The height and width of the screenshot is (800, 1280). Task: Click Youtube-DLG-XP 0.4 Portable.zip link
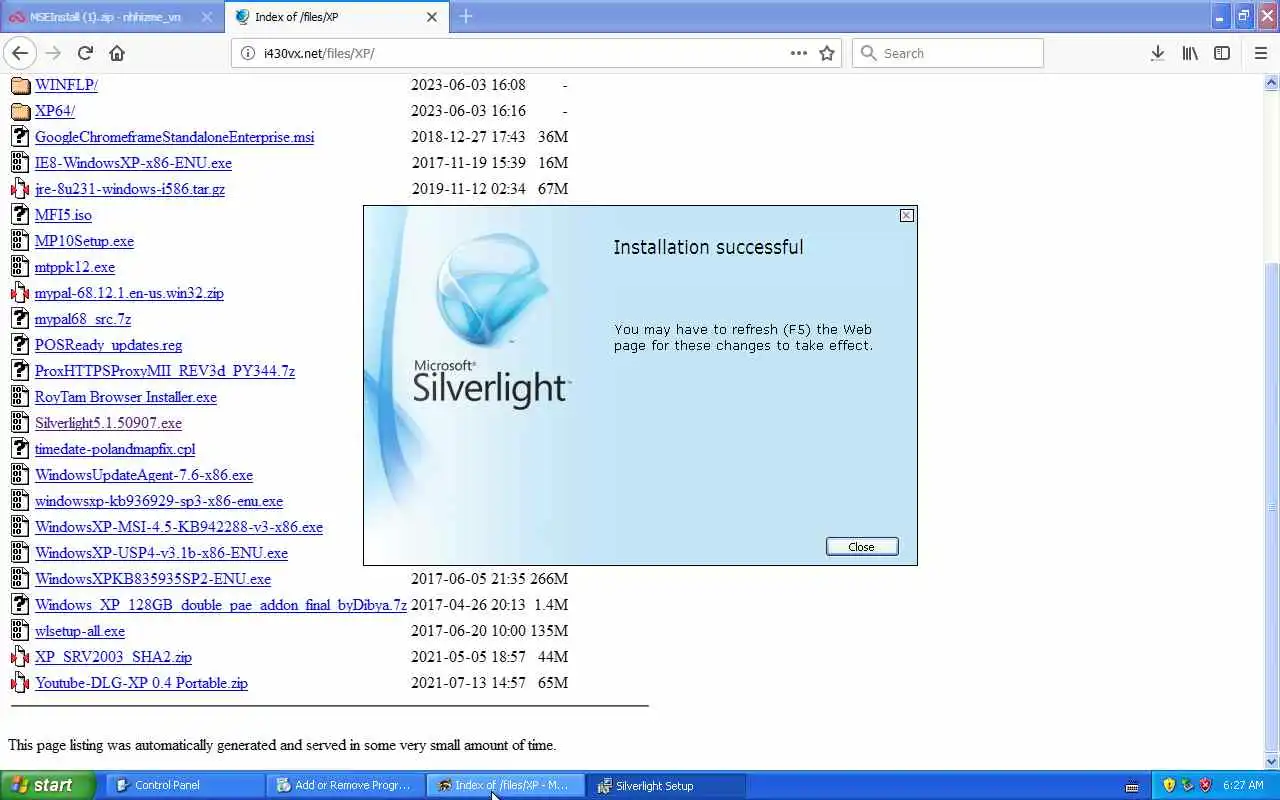141,683
